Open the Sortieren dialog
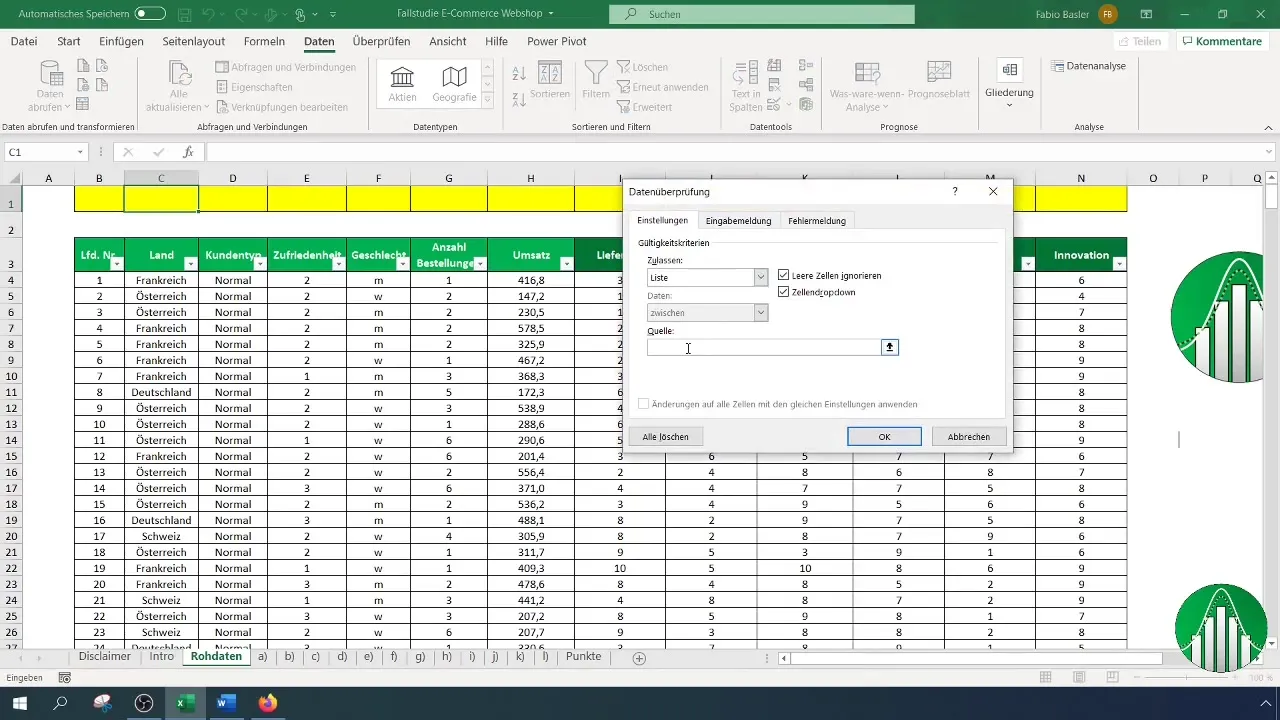The width and height of the screenshot is (1280, 720). click(x=550, y=82)
